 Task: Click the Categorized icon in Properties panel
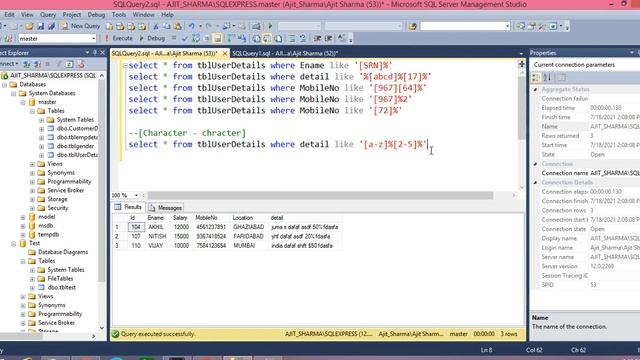[536, 77]
